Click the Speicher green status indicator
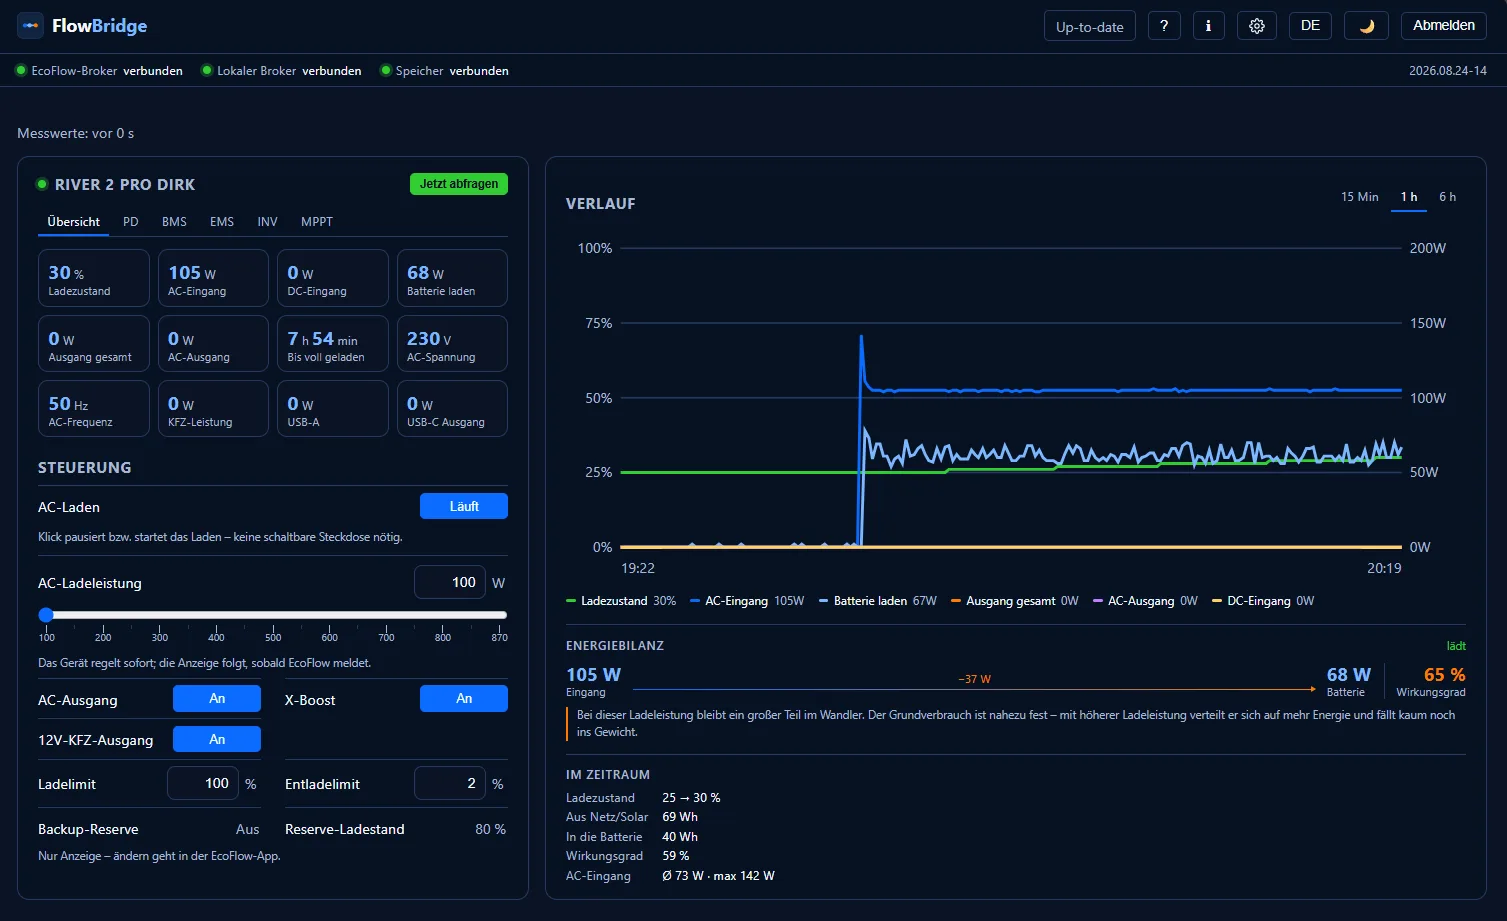 [385, 71]
